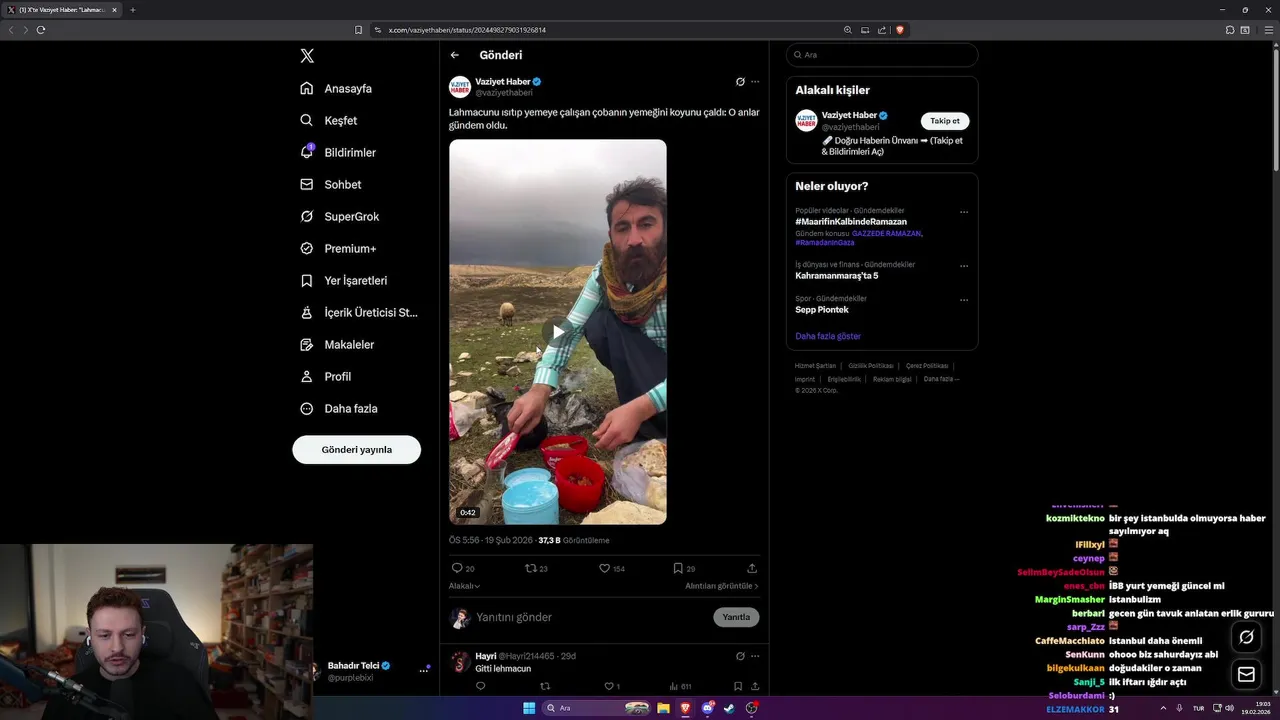This screenshot has width=1280, height=720.
Task: Open #MaarifinKalbindeRamazan trend
Action: (851, 221)
